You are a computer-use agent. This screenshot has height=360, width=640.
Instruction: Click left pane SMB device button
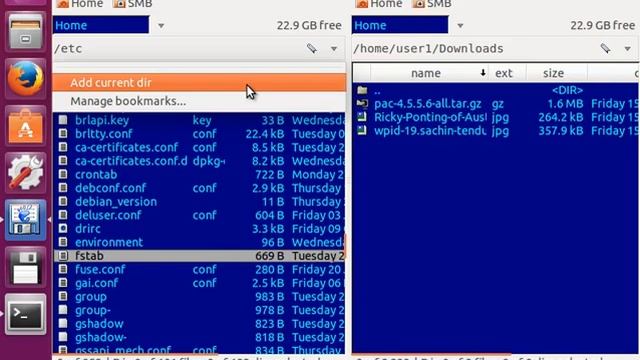point(133,4)
